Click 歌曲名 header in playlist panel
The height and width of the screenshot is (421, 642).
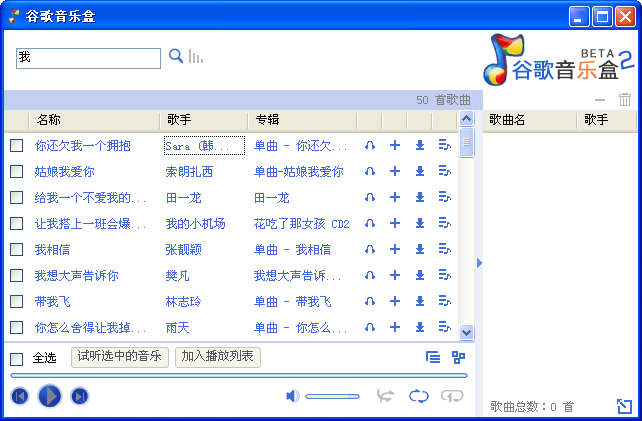(530, 120)
